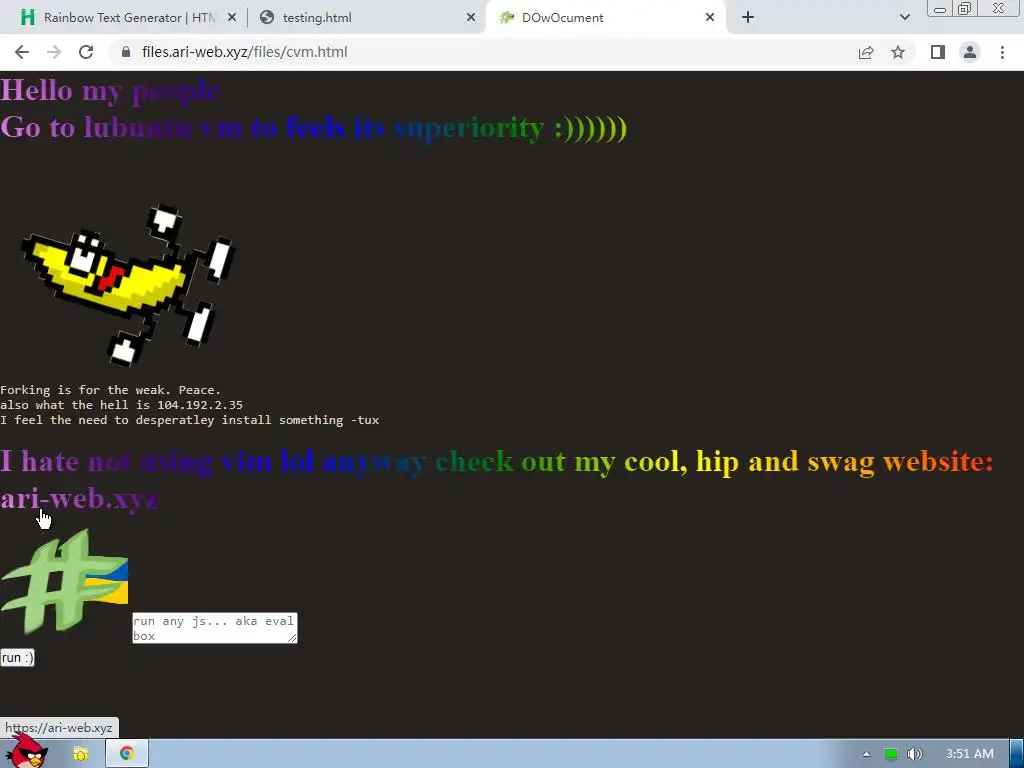
Task: Click the 'Hello my people' heading
Action: coord(110,89)
